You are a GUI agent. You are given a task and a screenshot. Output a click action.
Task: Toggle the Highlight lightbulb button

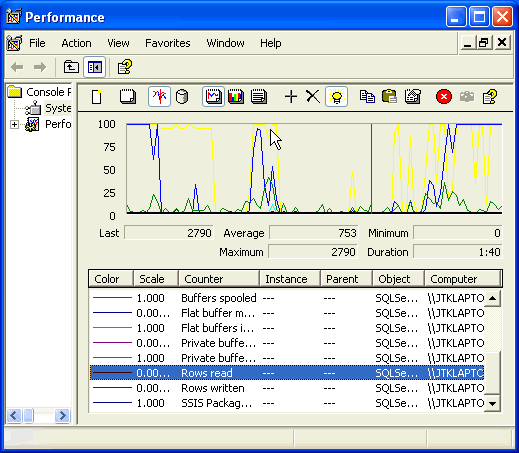(x=337, y=97)
